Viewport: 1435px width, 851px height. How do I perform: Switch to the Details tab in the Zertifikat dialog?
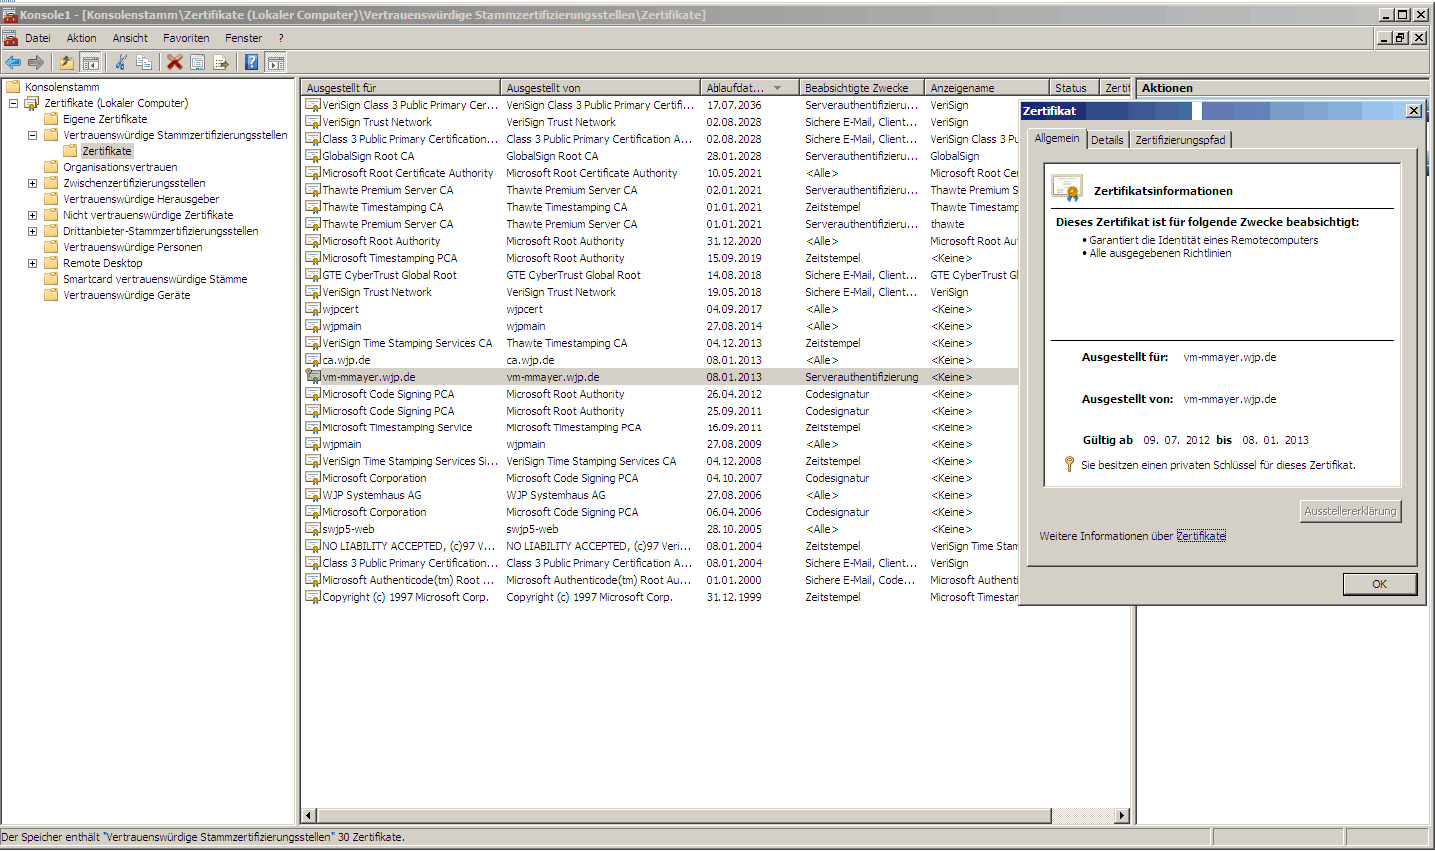point(1107,140)
